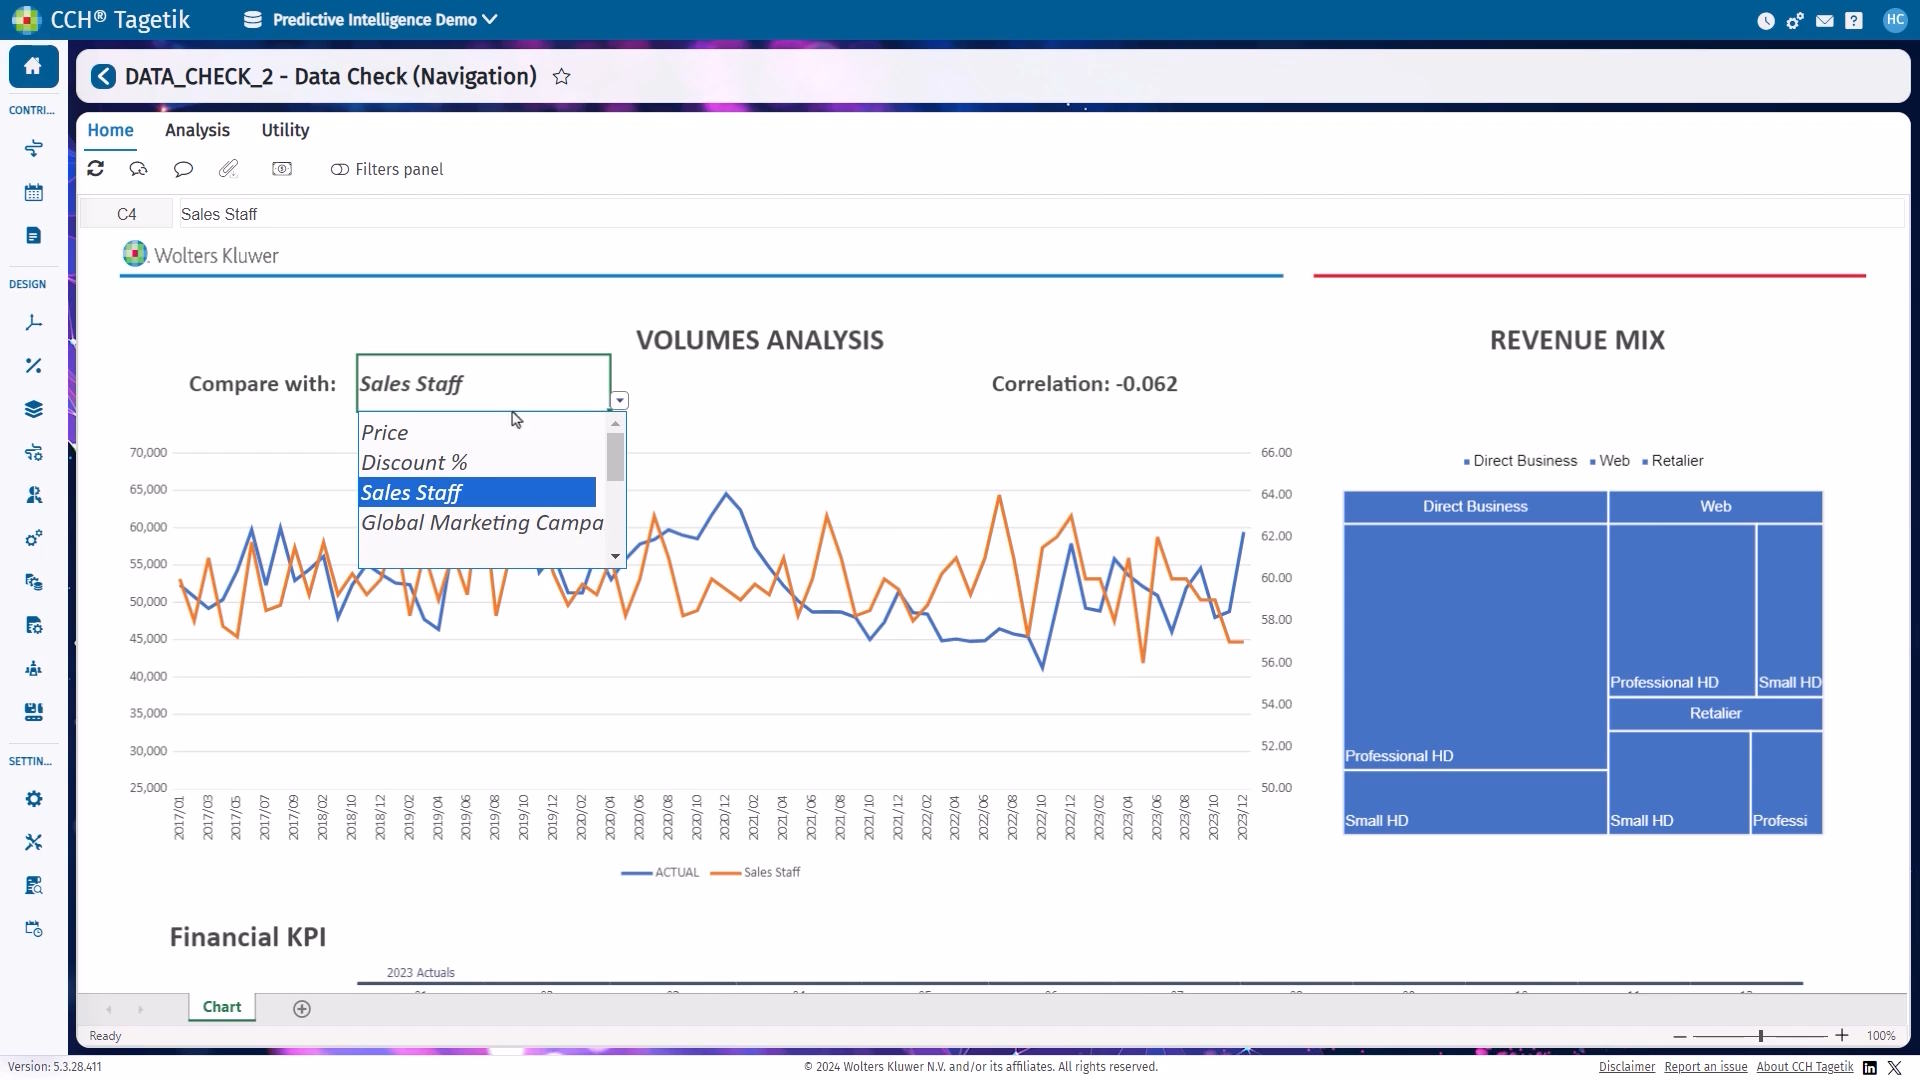Click the Compare with dropdown arrow
Screen dimensions: 1920x1080
coord(620,401)
